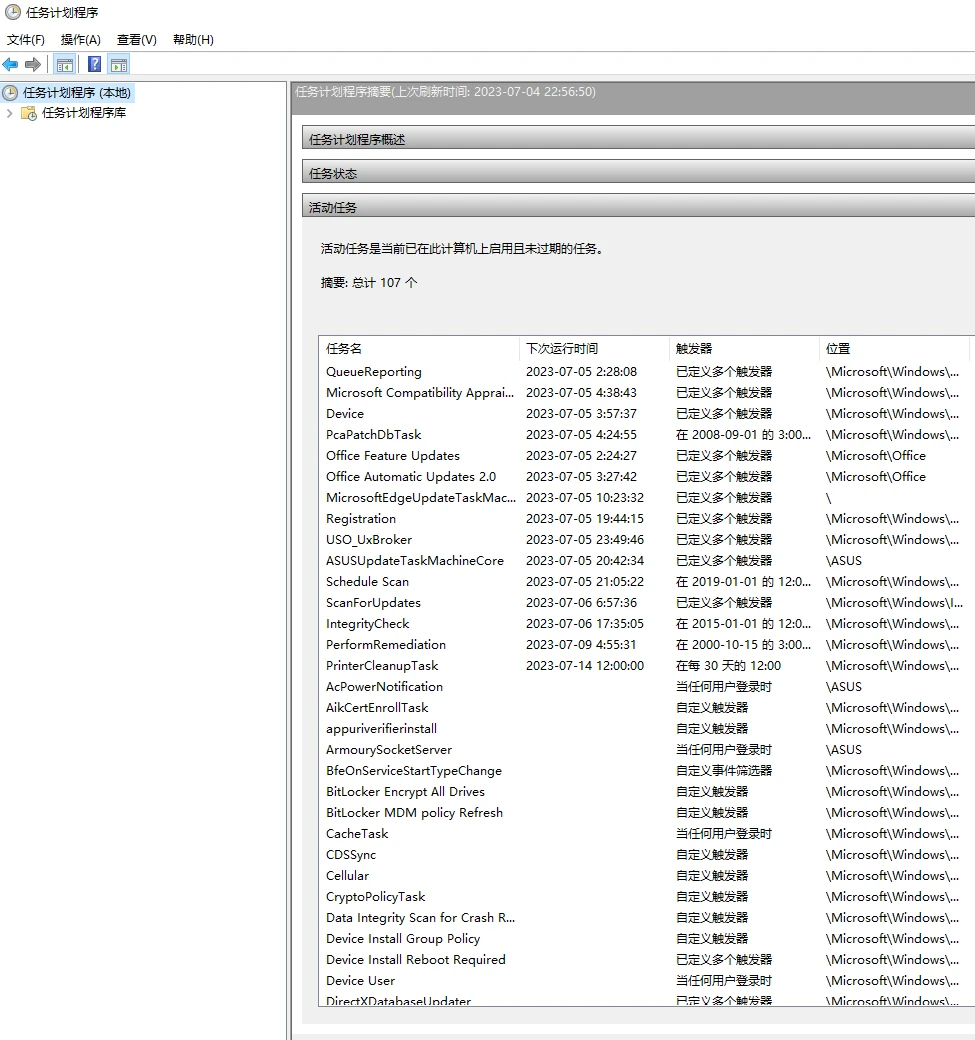Click the Task Scheduler clock icon in title bar
This screenshot has height=1040, width=975.
click(13, 12)
